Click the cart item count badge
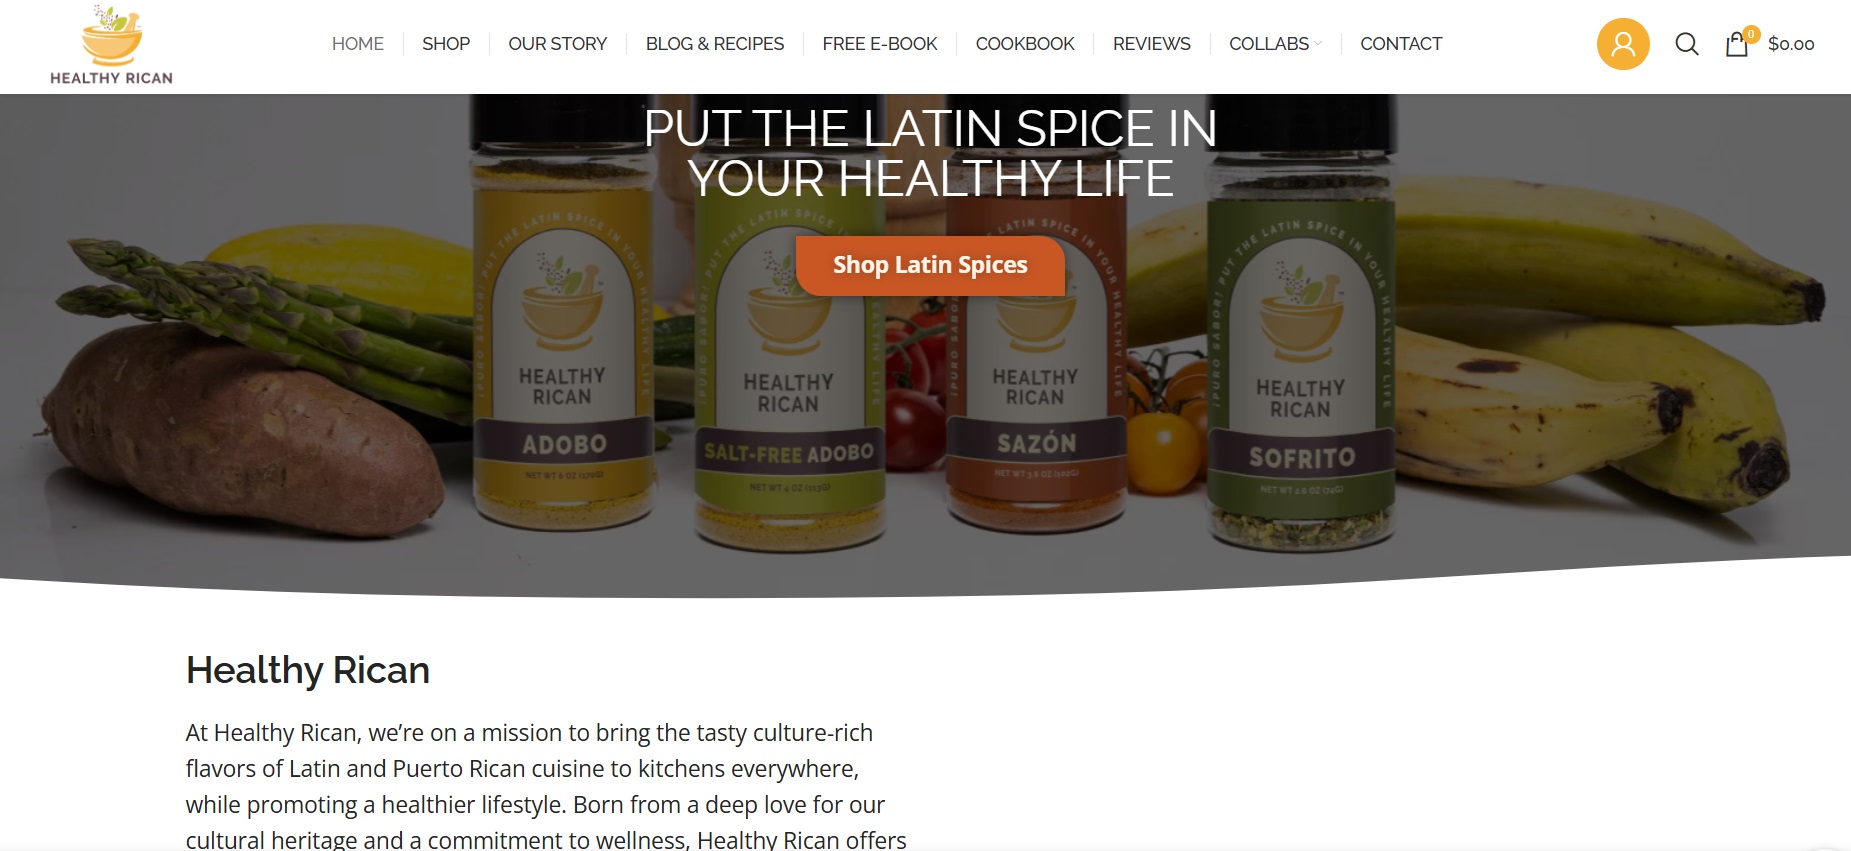The height and width of the screenshot is (851, 1851). (x=1751, y=34)
